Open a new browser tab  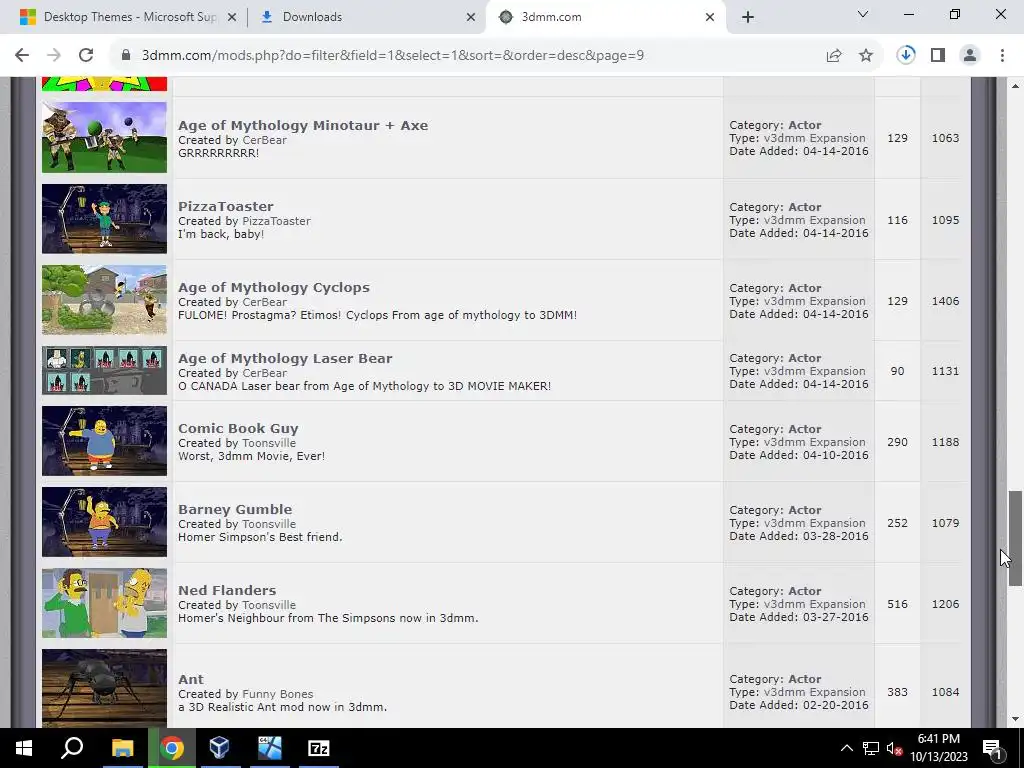pos(748,17)
